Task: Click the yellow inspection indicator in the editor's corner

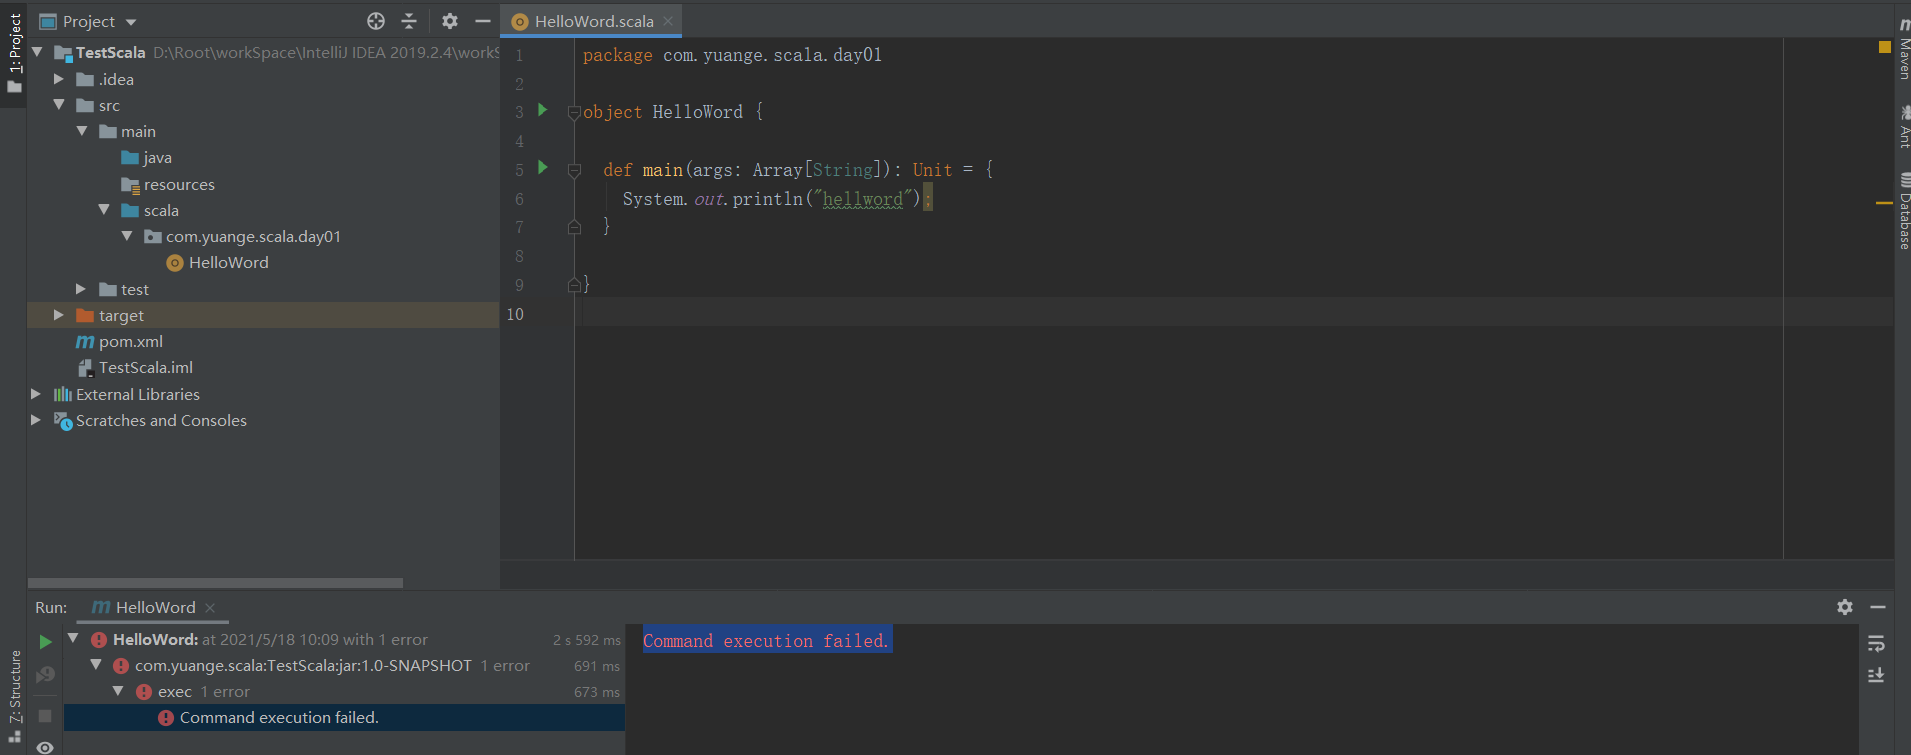Action: point(1884,47)
